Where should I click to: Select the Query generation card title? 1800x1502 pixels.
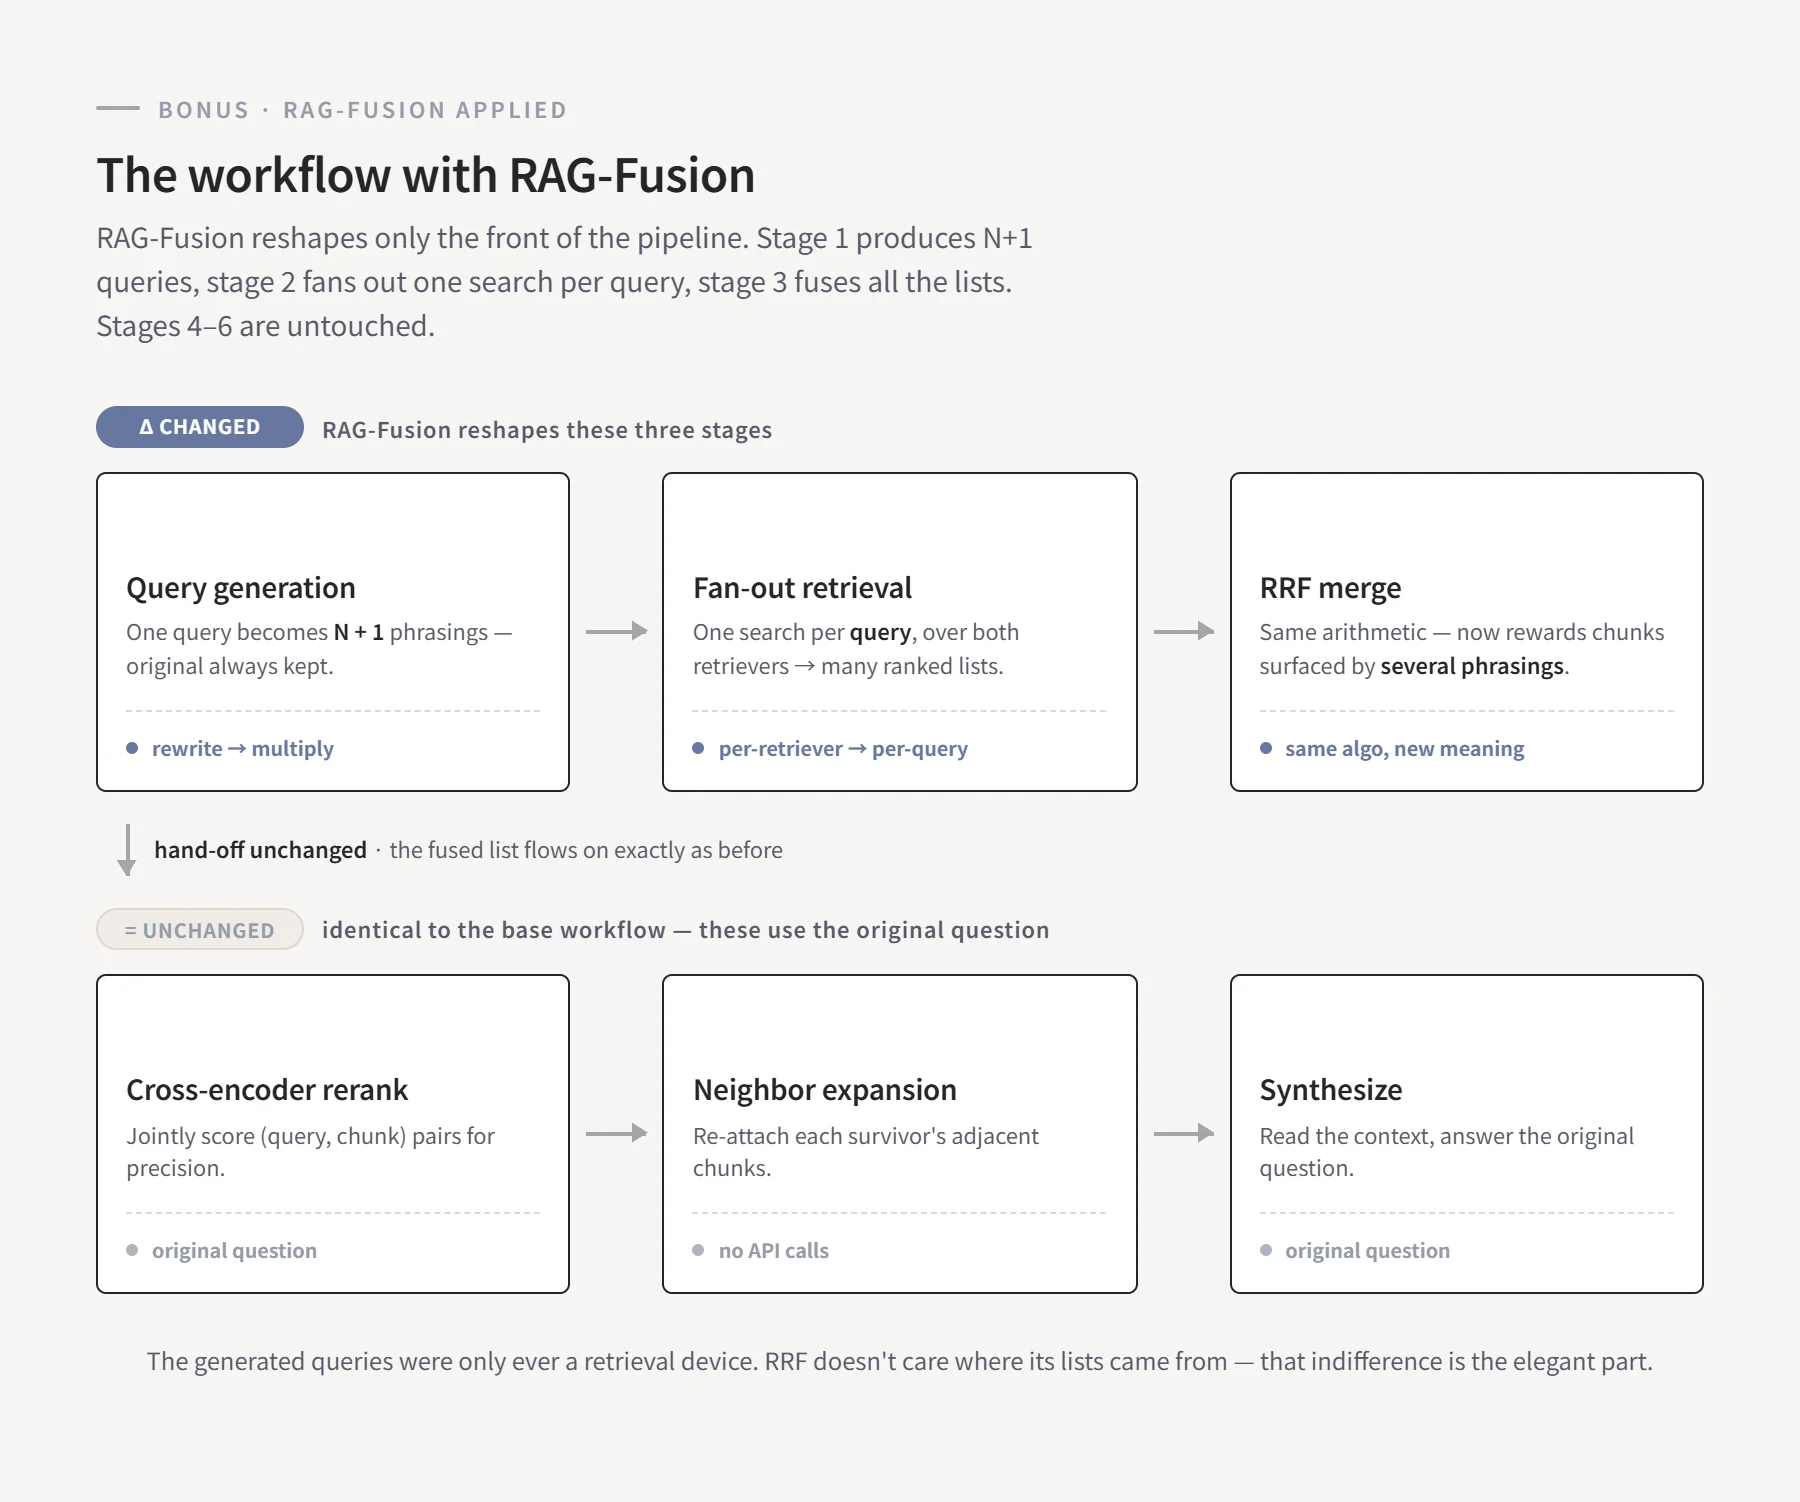coord(241,588)
